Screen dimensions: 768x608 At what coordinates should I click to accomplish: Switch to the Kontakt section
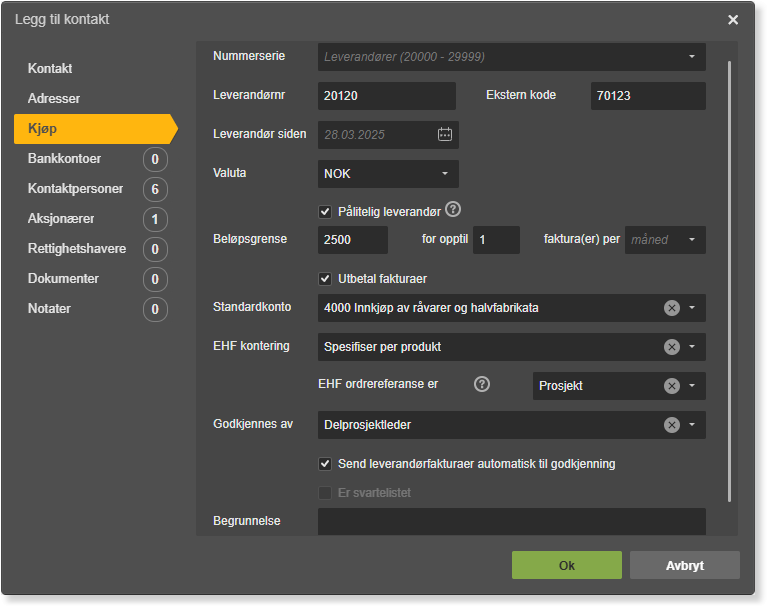click(x=50, y=68)
